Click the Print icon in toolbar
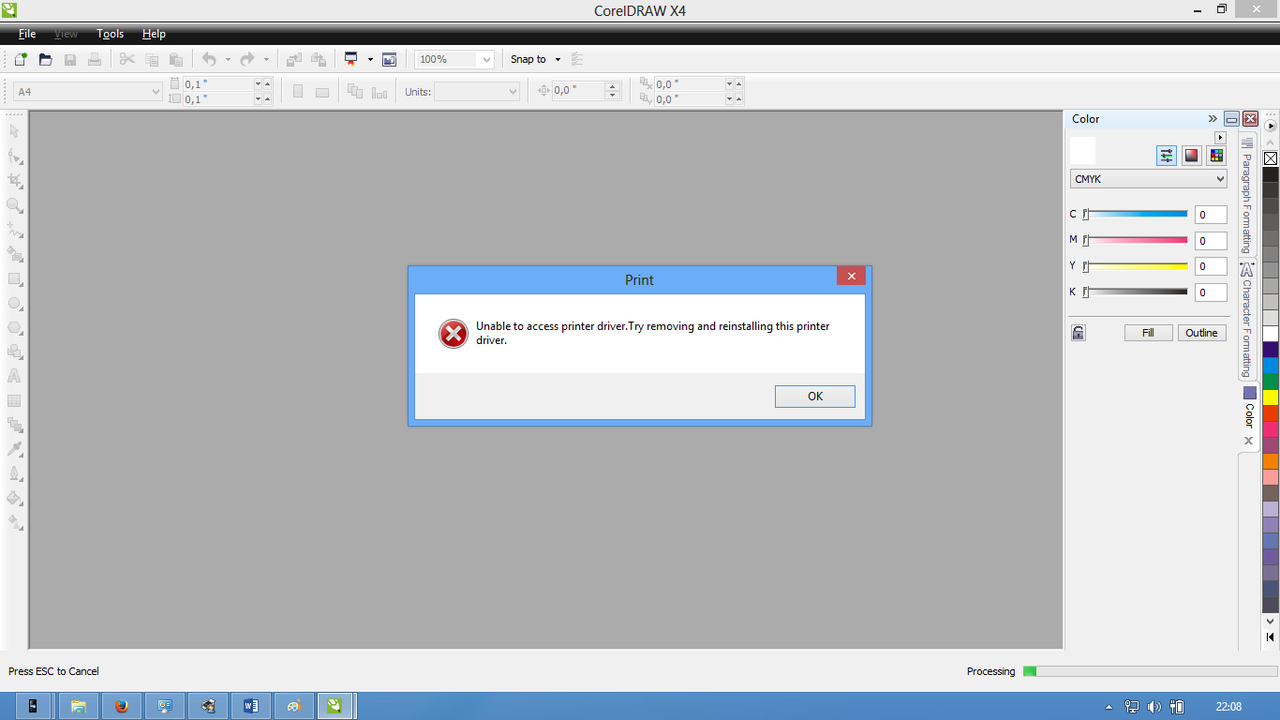This screenshot has height=720, width=1280. 94,60
